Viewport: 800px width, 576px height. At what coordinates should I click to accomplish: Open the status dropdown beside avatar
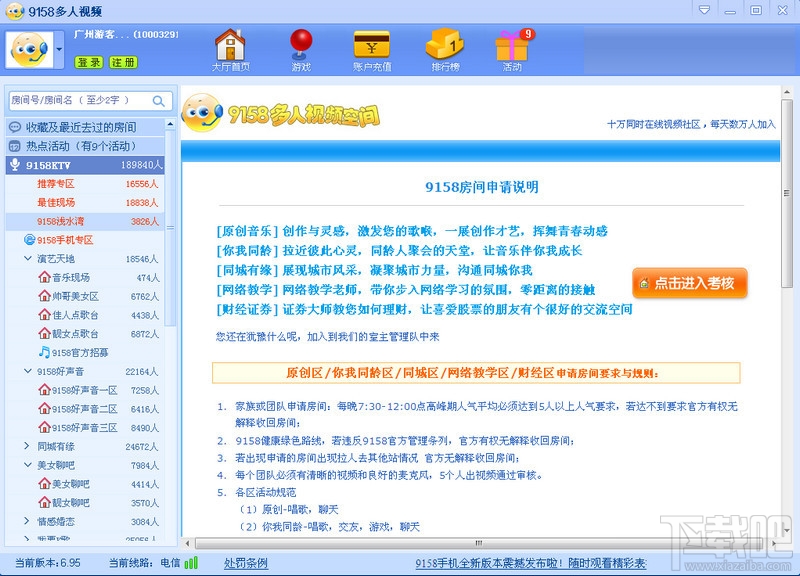[x=59, y=49]
